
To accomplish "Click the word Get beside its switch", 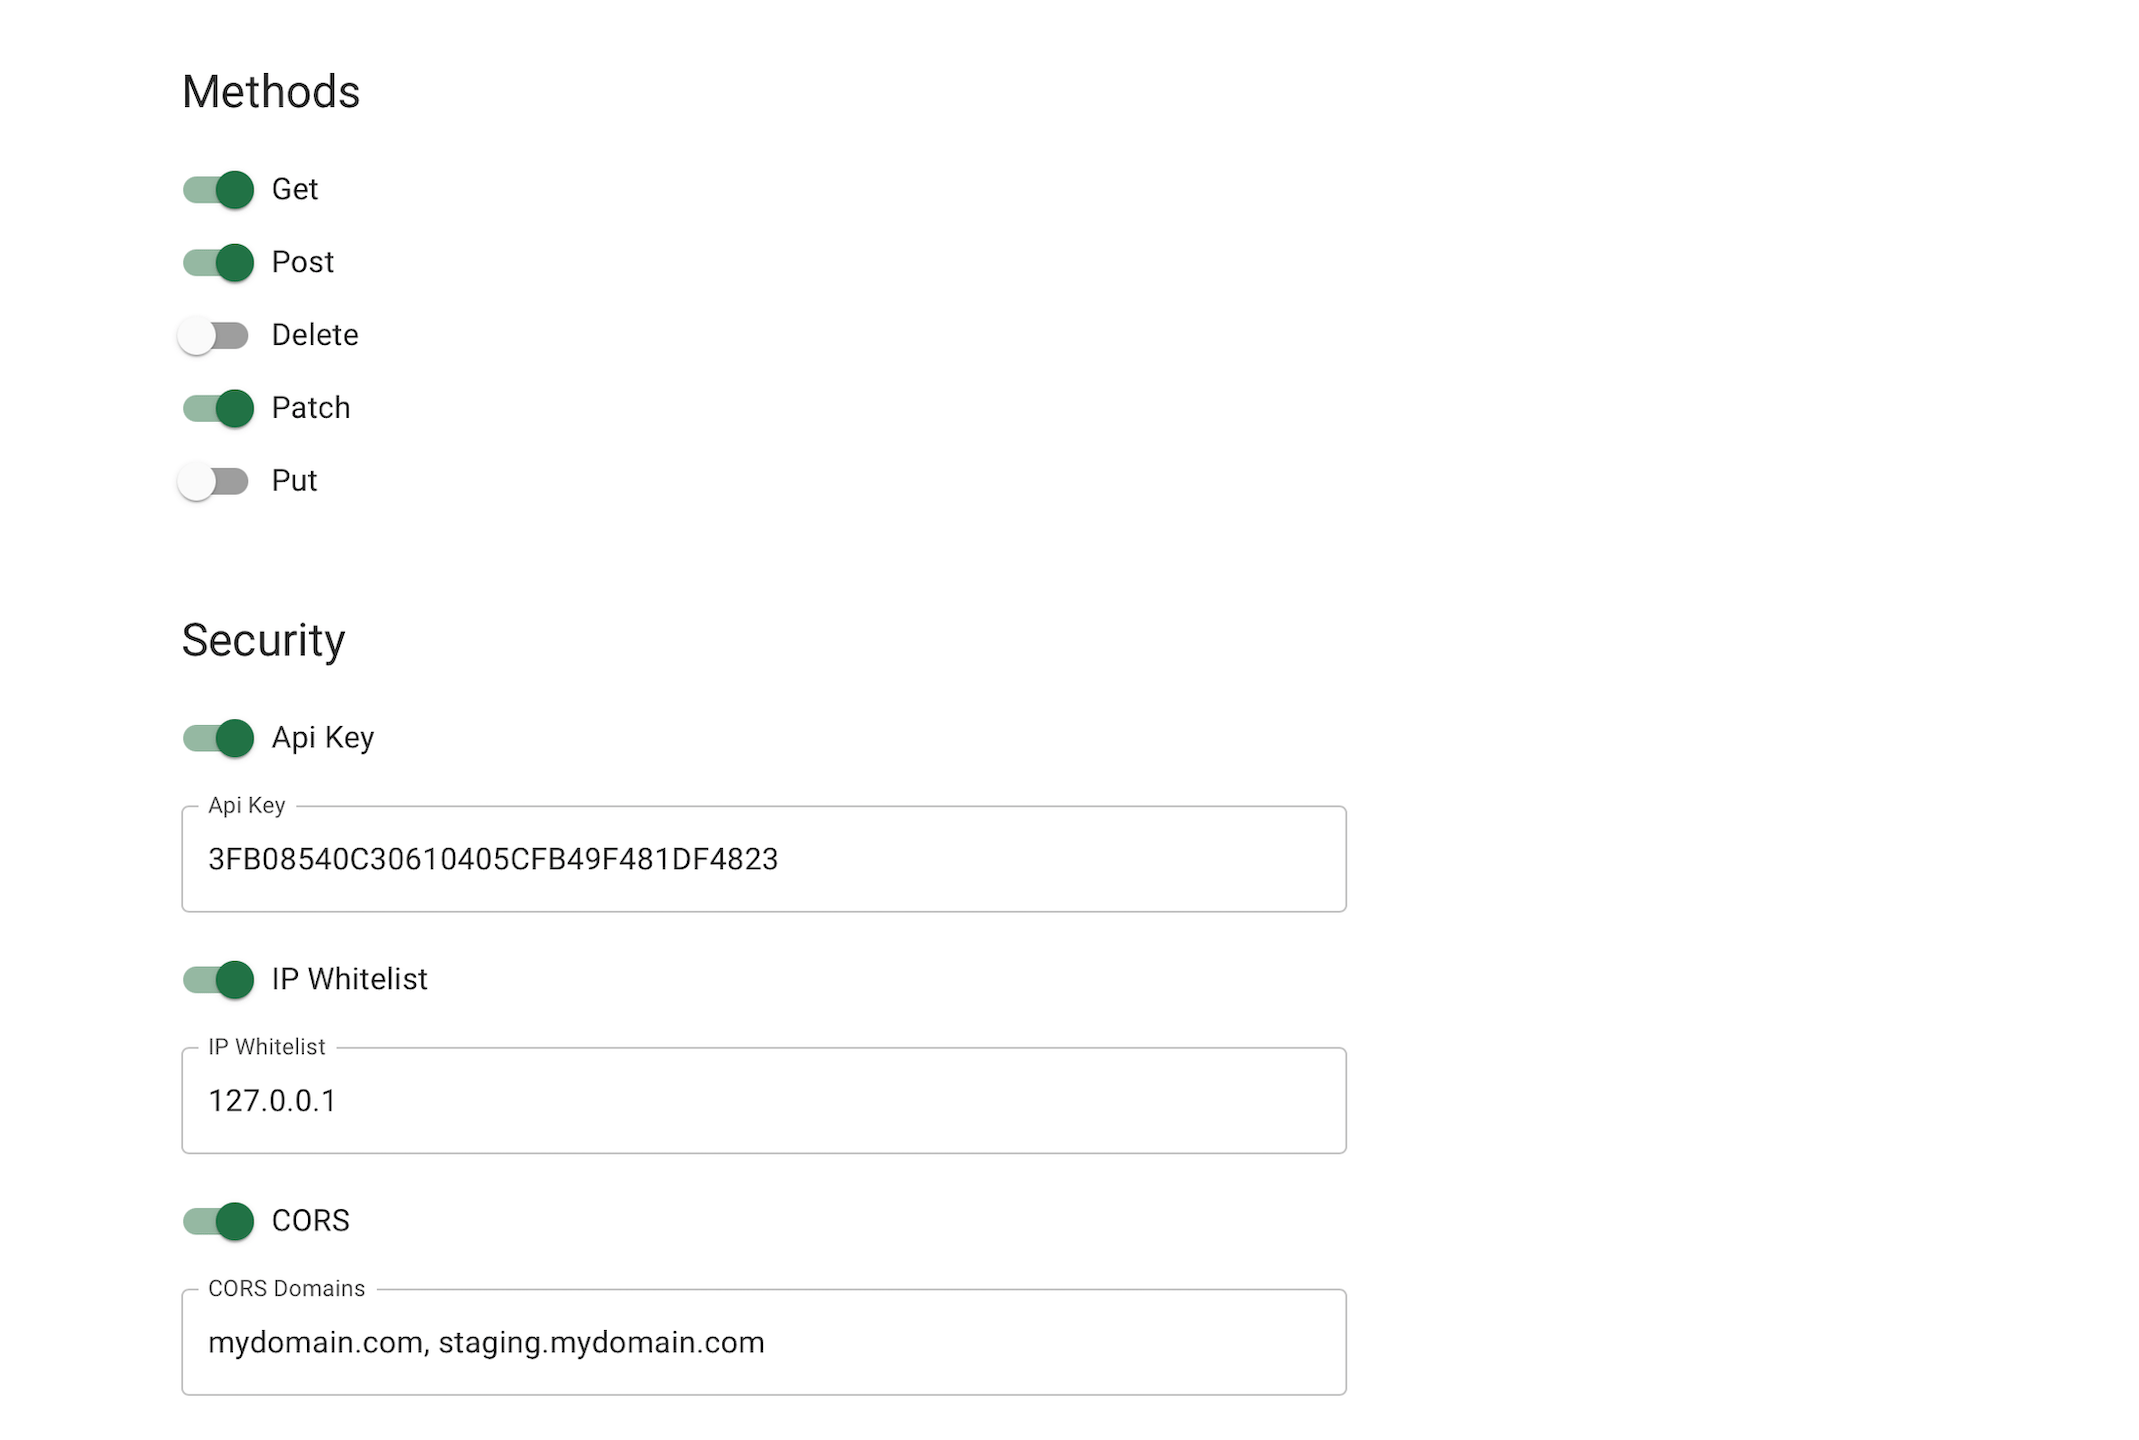I will click(x=295, y=189).
